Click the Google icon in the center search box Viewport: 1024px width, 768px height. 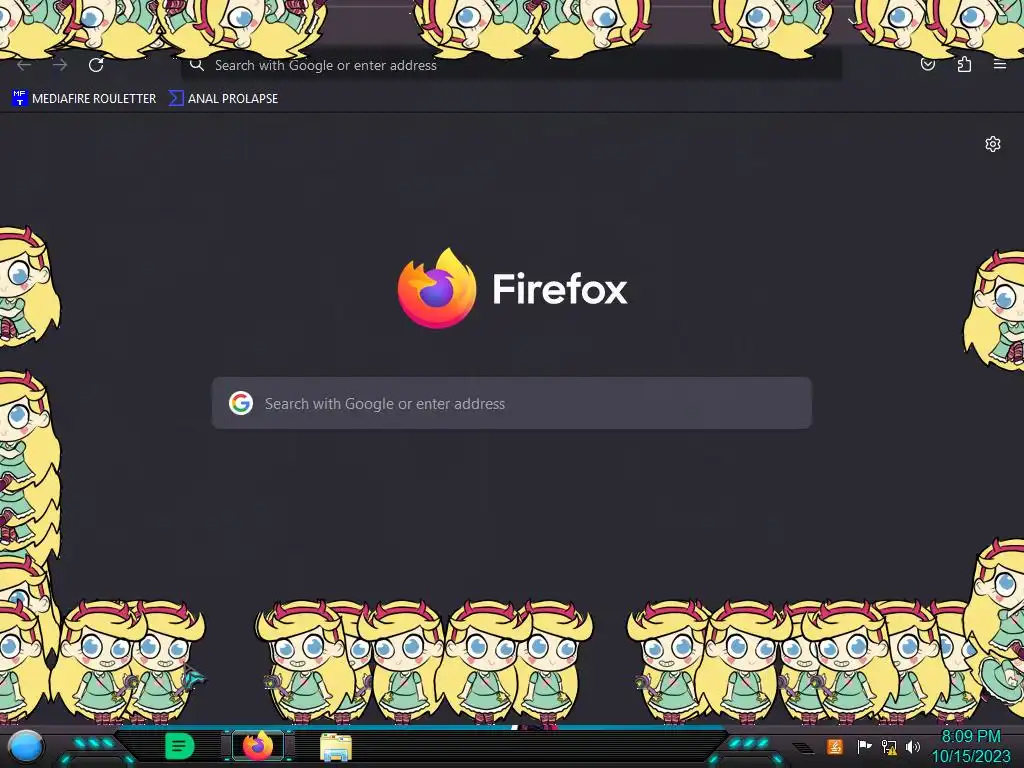241,403
